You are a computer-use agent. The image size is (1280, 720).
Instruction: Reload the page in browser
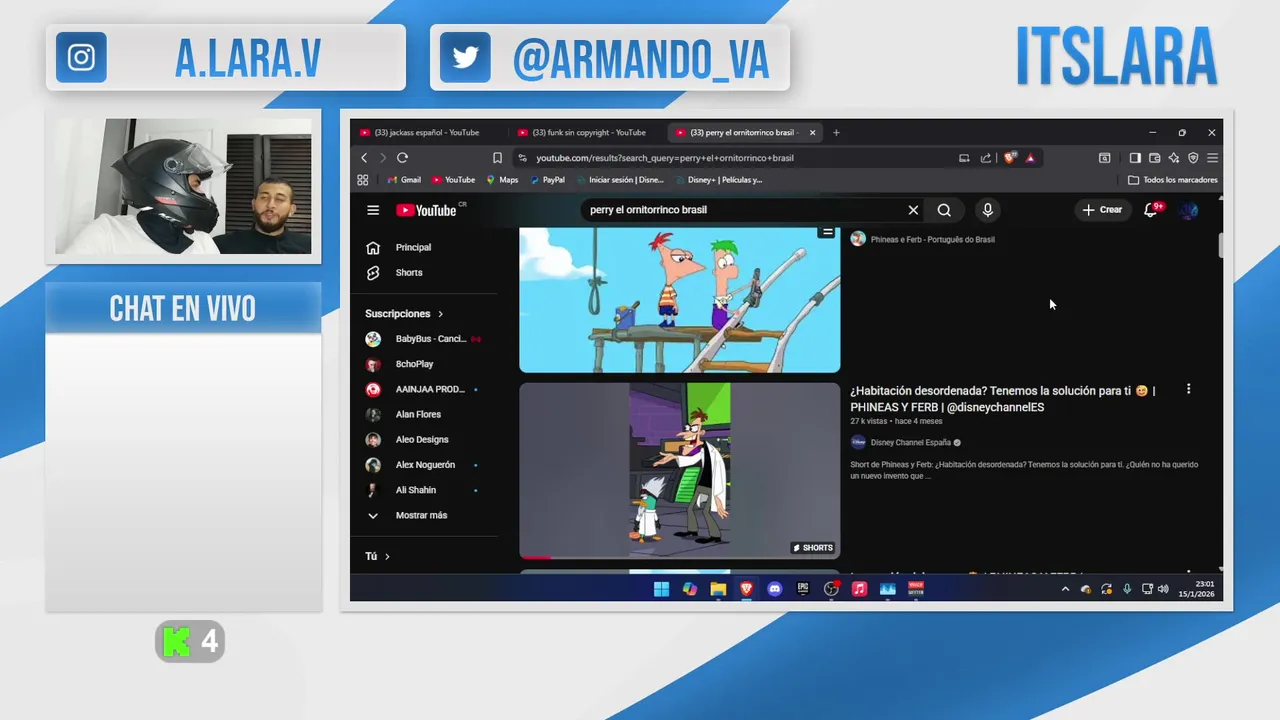(402, 158)
